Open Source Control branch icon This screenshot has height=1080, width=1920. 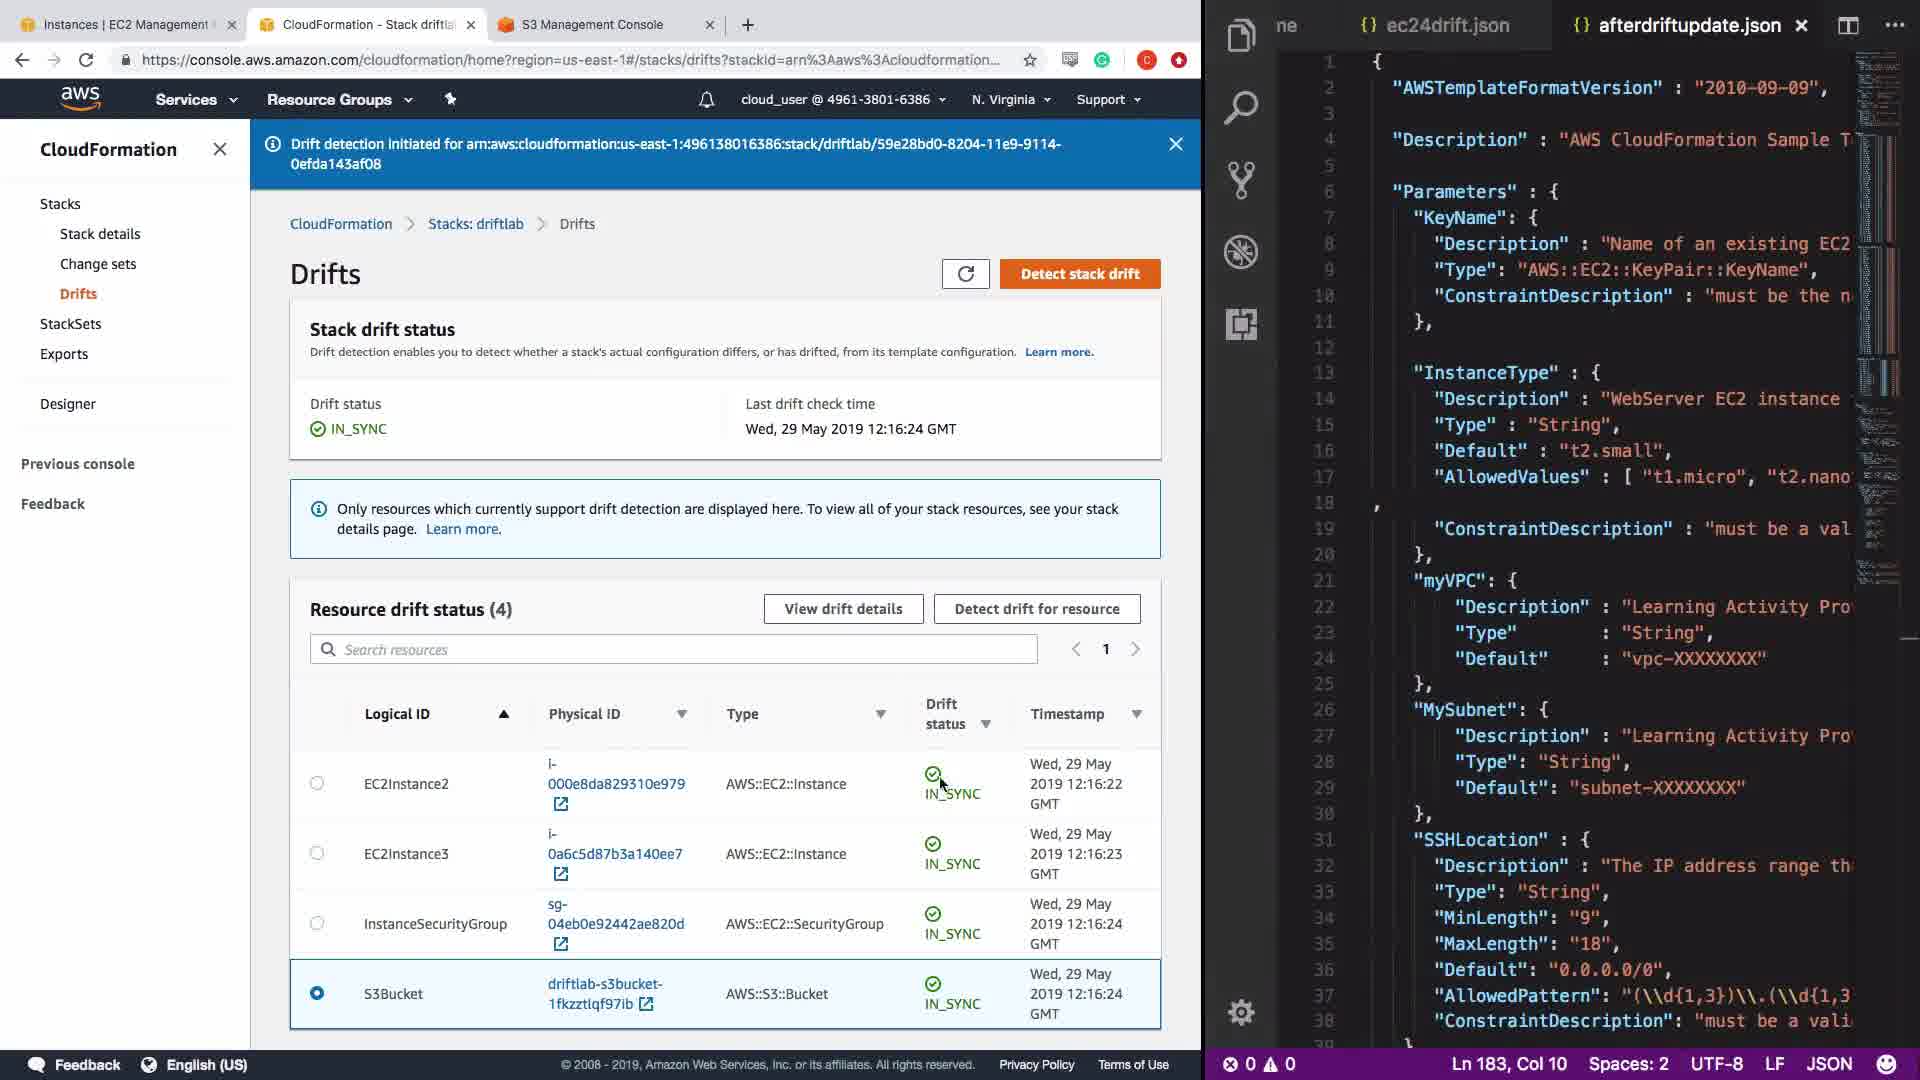(1241, 180)
